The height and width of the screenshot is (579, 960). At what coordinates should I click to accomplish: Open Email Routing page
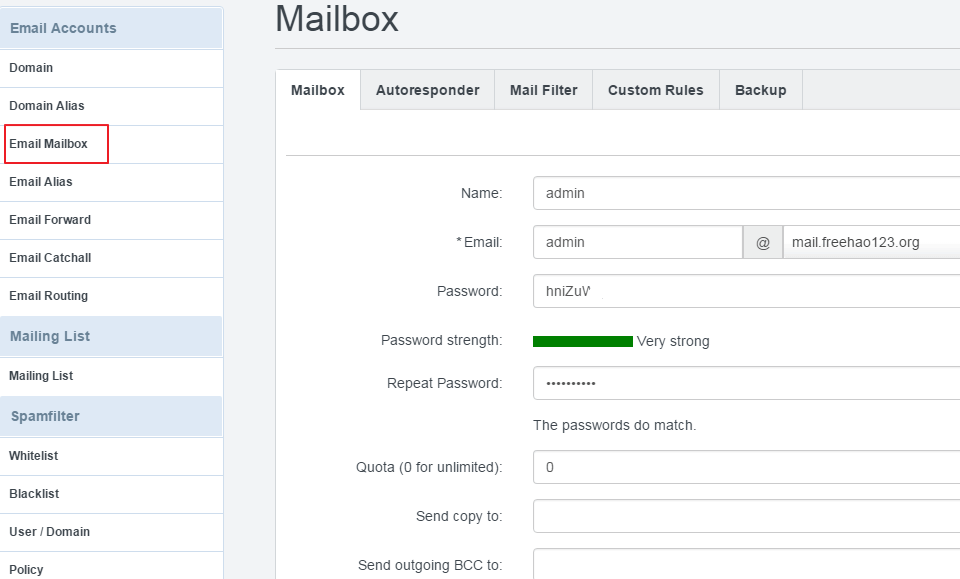(111, 296)
